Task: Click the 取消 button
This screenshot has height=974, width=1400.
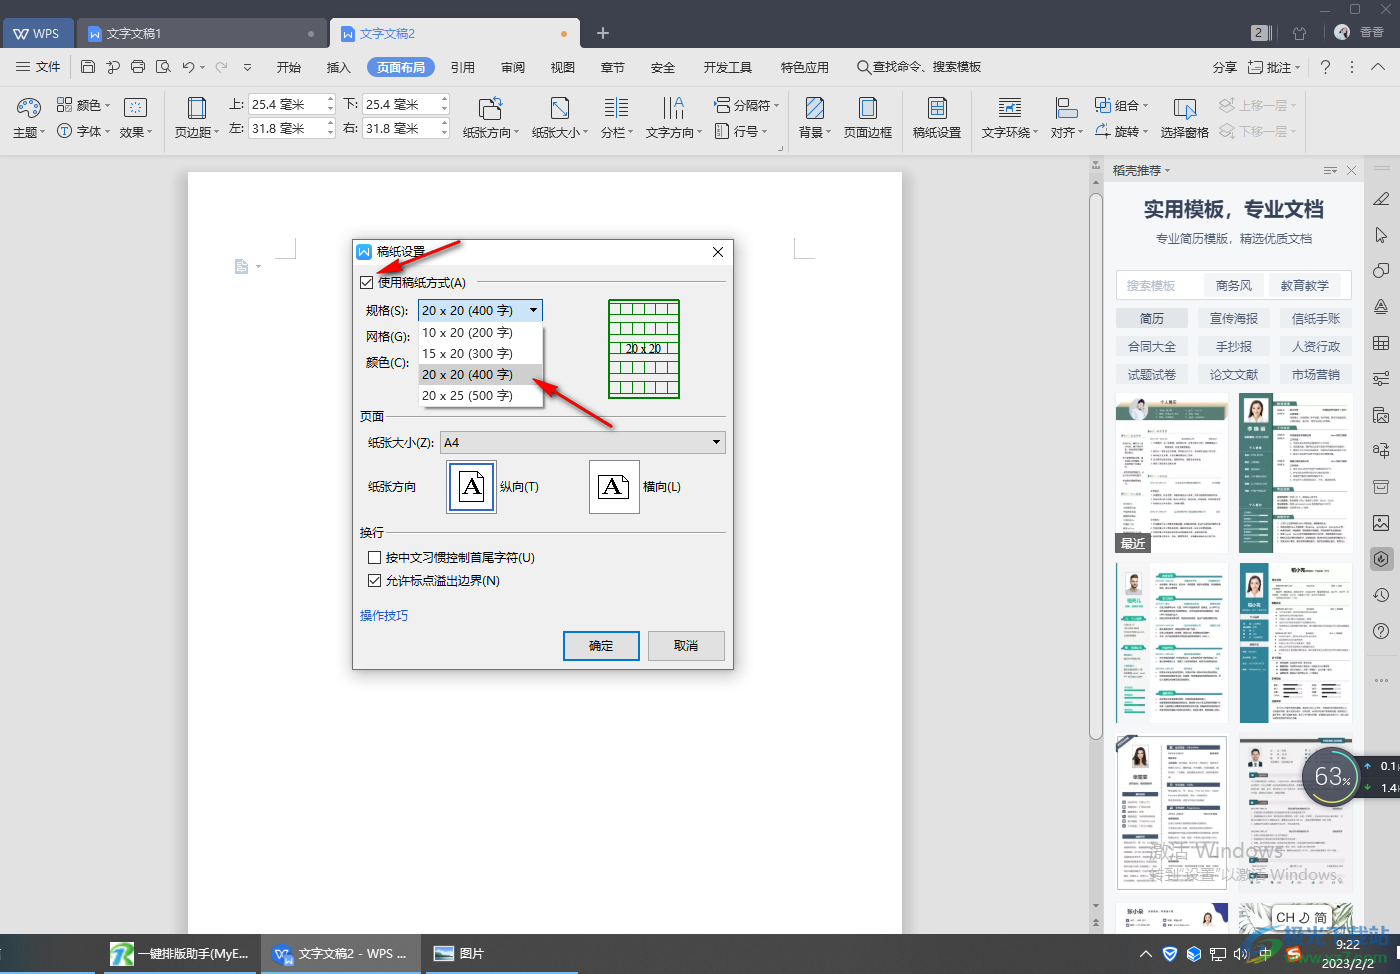Action: 686,646
